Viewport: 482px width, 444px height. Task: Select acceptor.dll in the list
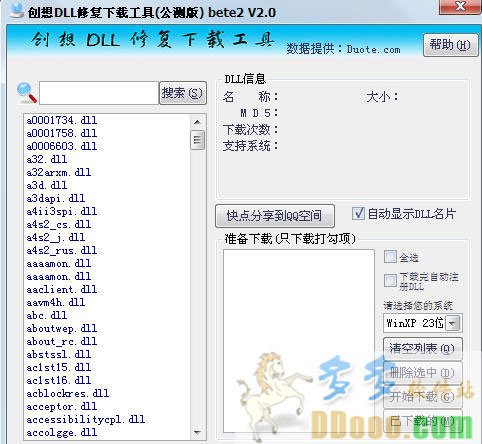coord(62,406)
